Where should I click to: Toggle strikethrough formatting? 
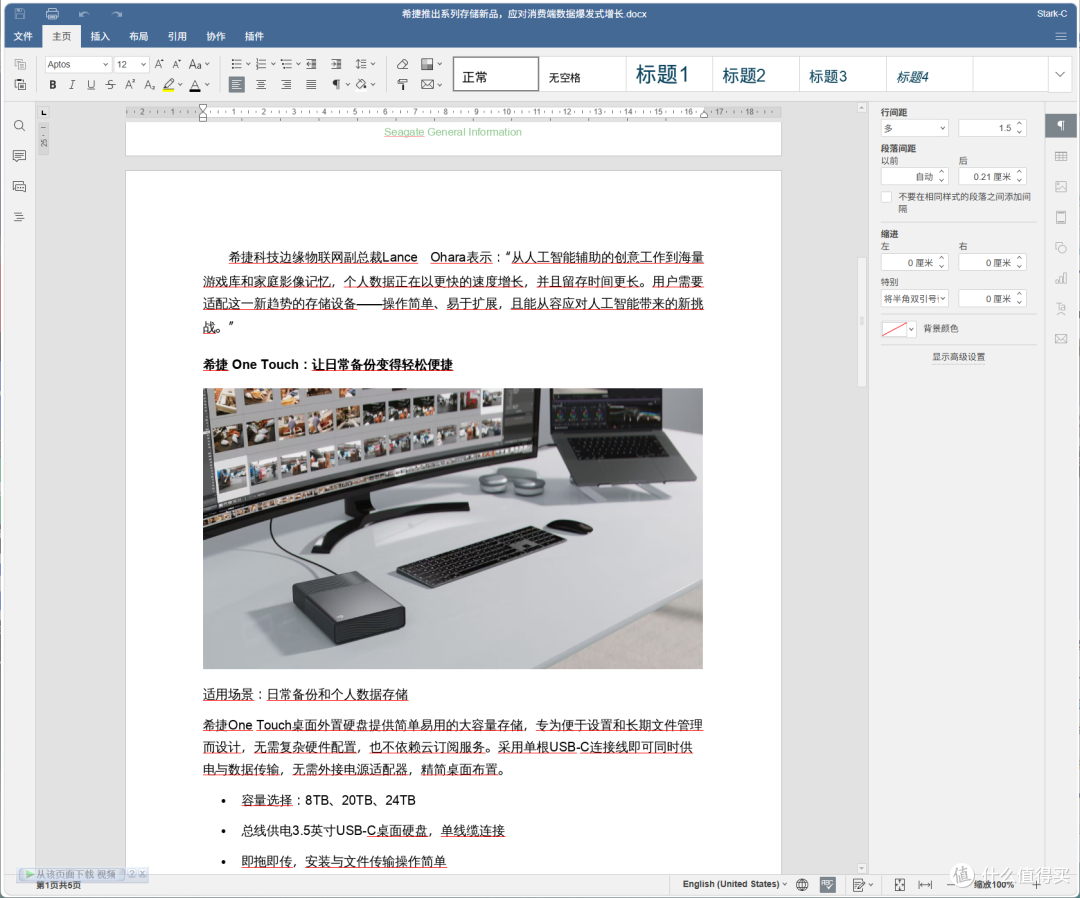point(110,85)
